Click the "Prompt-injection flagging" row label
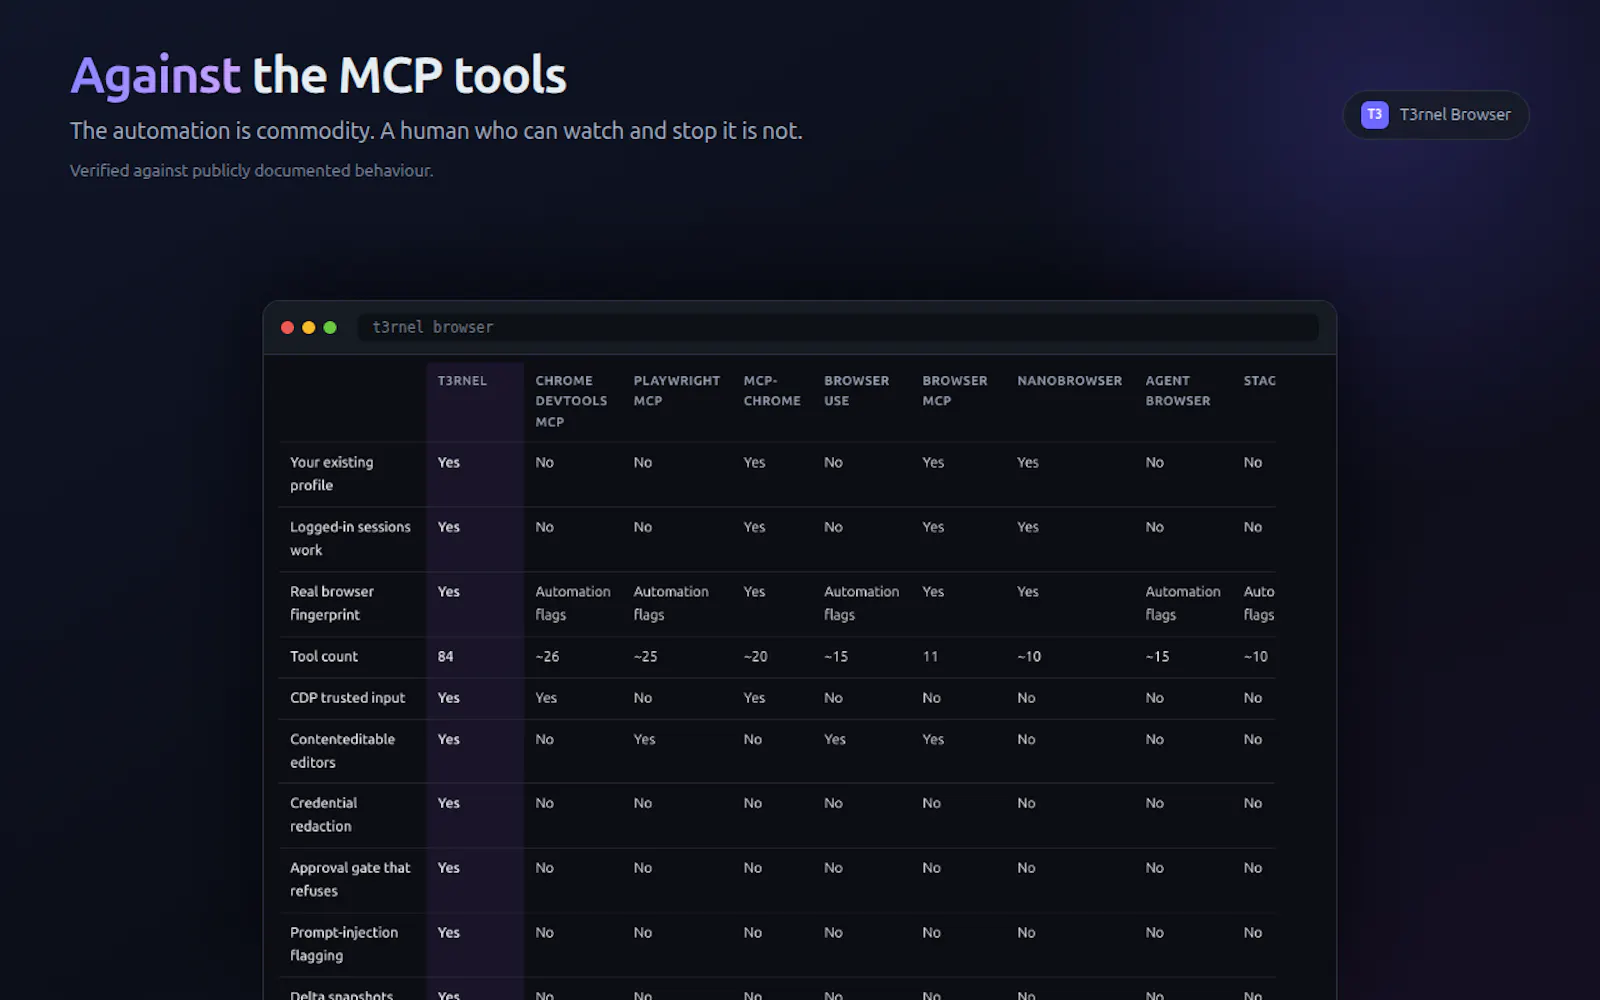This screenshot has width=1600, height=1000. (x=344, y=944)
